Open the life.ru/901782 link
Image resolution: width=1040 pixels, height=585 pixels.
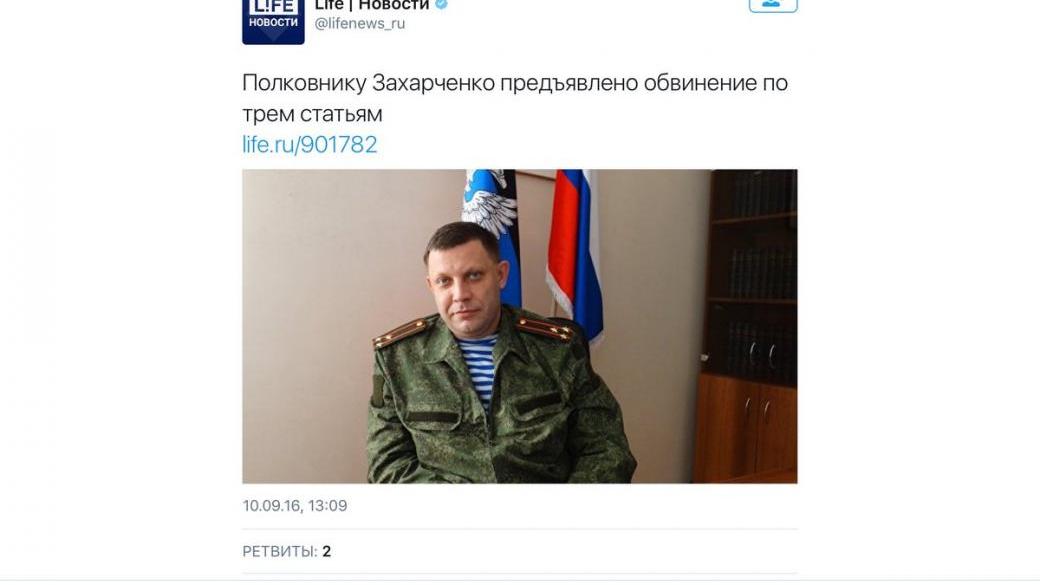click(310, 145)
